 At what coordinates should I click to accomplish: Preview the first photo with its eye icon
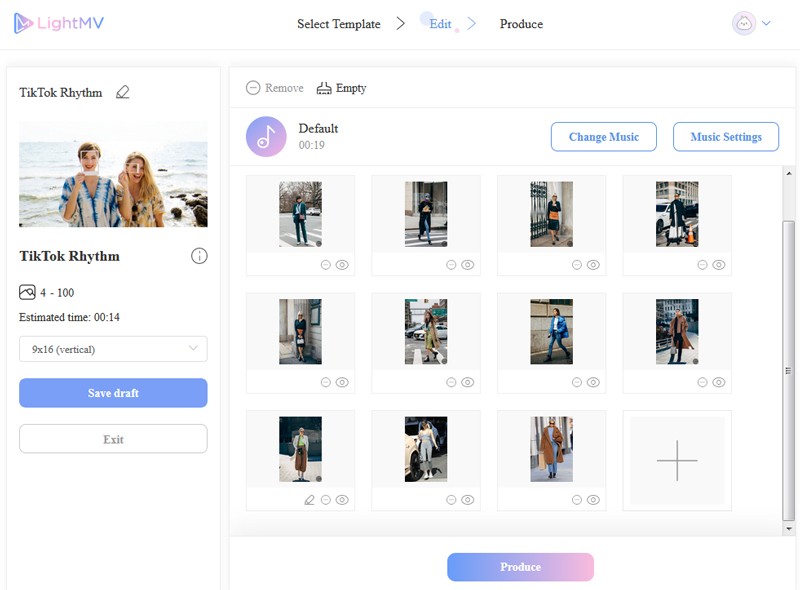[x=339, y=265]
